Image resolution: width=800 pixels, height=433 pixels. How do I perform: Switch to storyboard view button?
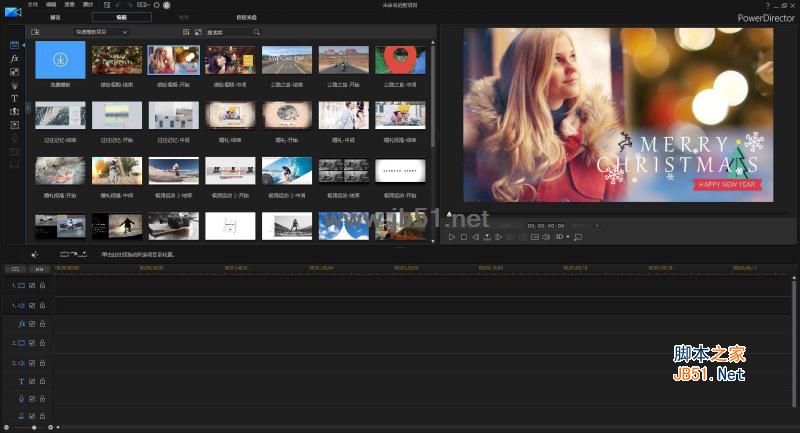tap(39, 269)
